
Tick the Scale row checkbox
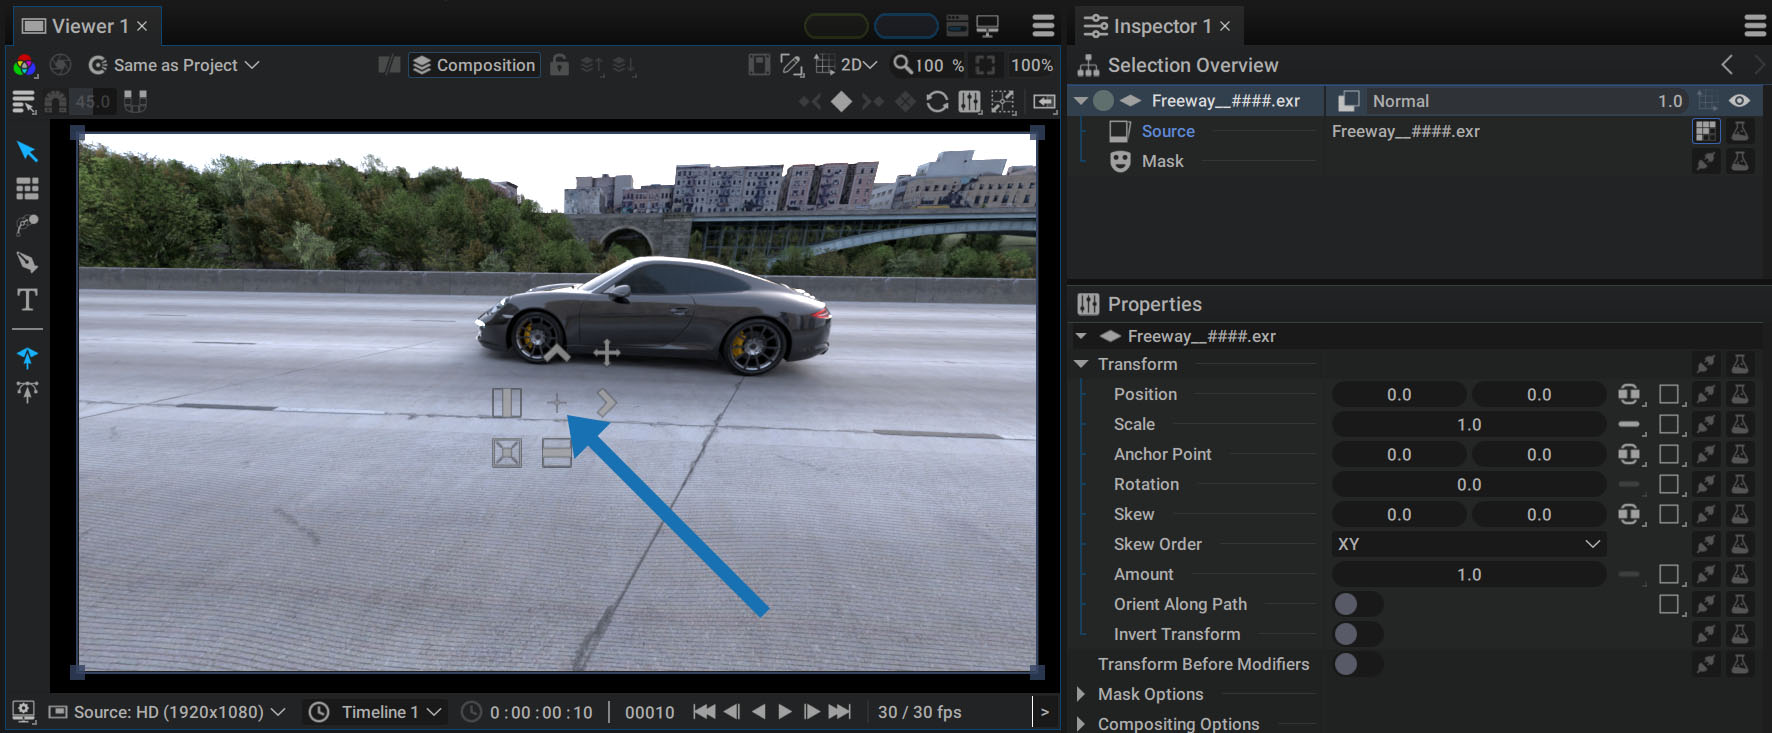coord(1669,424)
